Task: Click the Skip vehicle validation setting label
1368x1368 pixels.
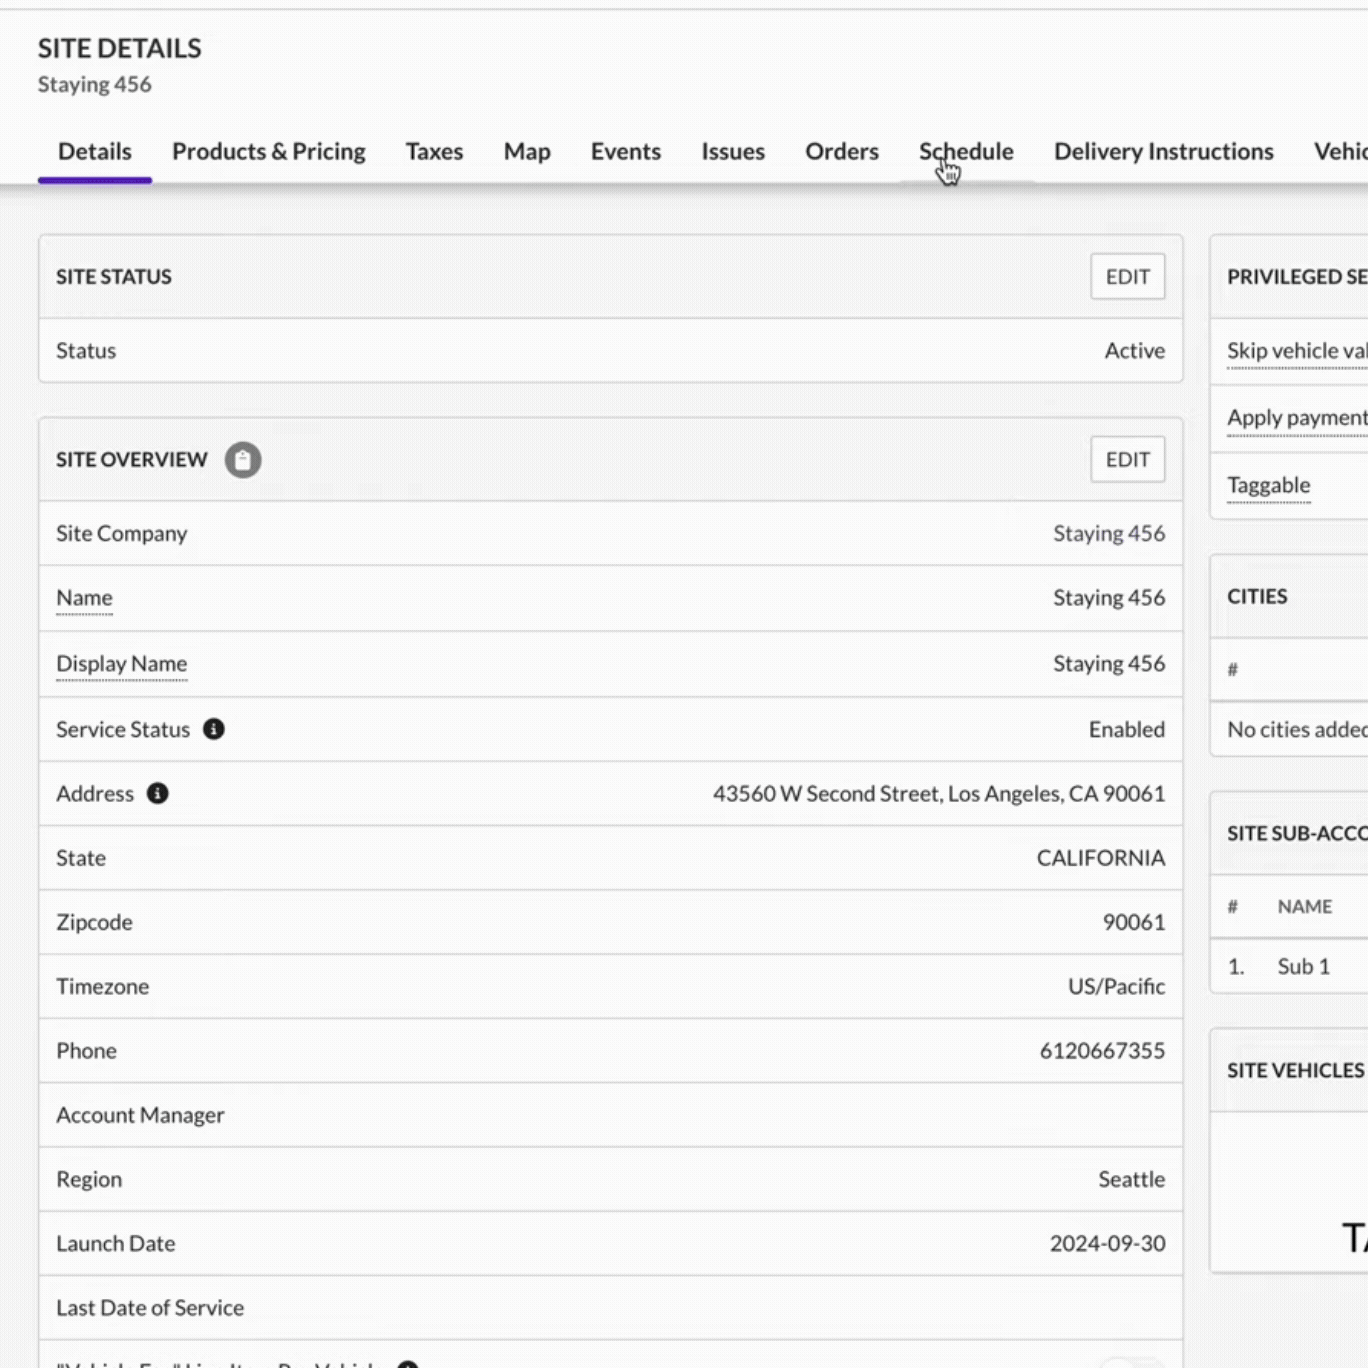Action: point(1297,351)
